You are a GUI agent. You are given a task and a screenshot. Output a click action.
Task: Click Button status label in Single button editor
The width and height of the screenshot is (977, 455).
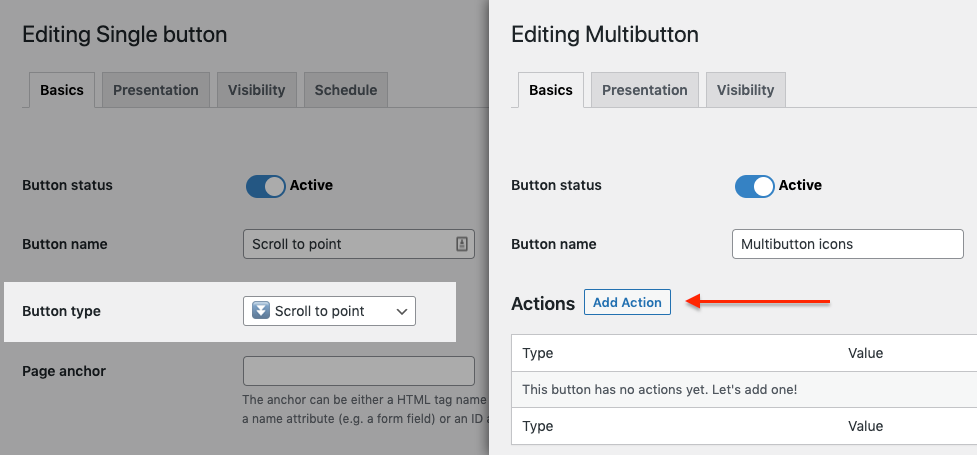(x=67, y=185)
